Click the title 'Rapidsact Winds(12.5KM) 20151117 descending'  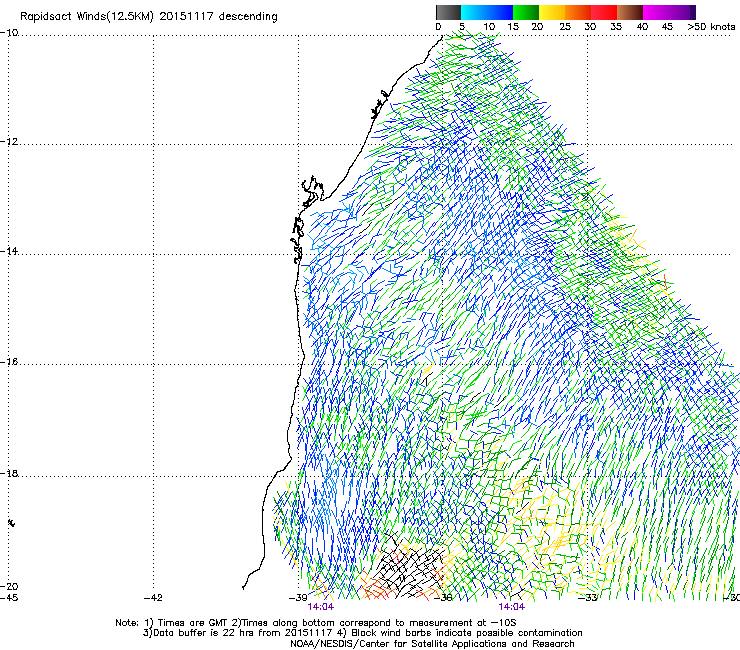149,17
